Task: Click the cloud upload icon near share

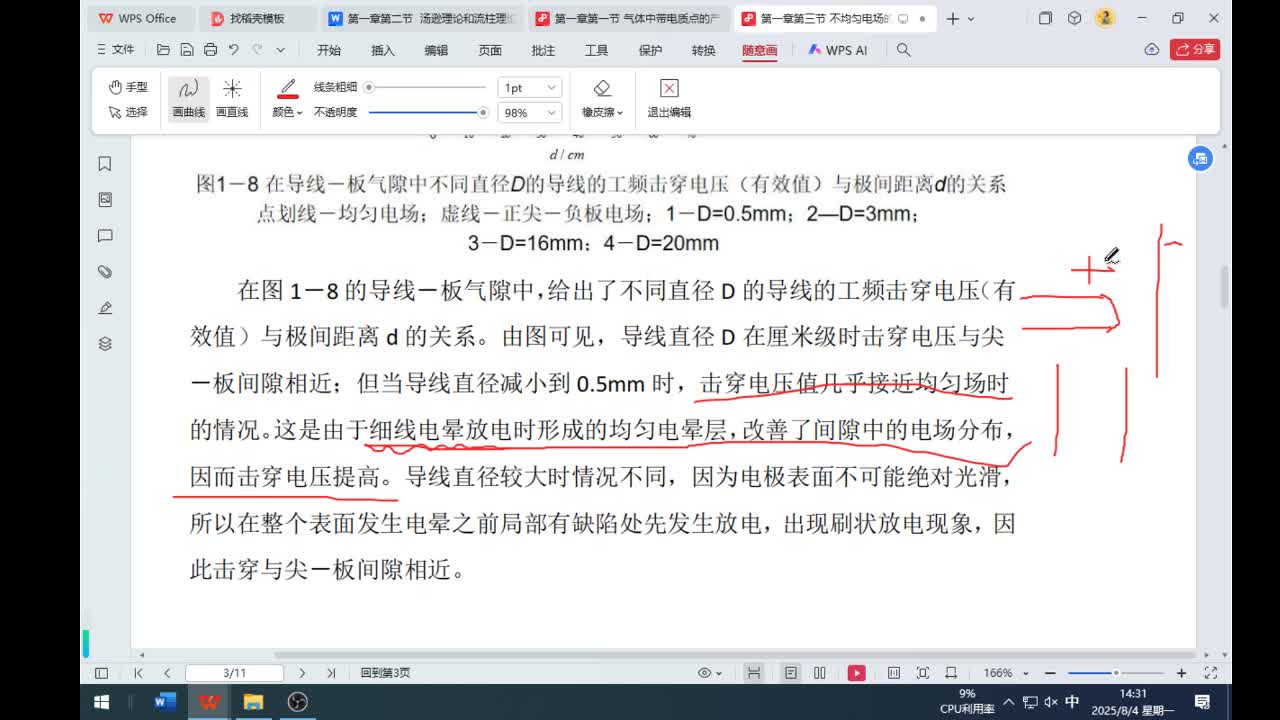Action: (x=1152, y=49)
